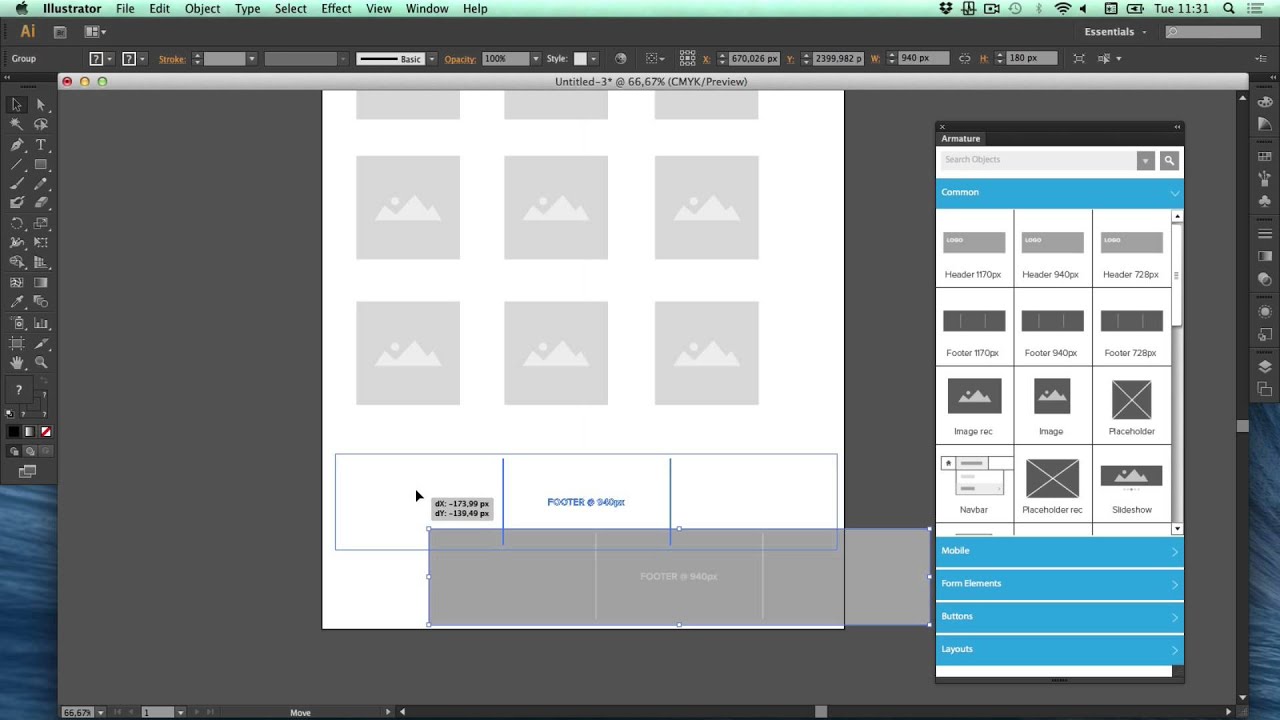Open the Essentials workspace switcher
Screen dimensions: 1280x720
click(1115, 32)
